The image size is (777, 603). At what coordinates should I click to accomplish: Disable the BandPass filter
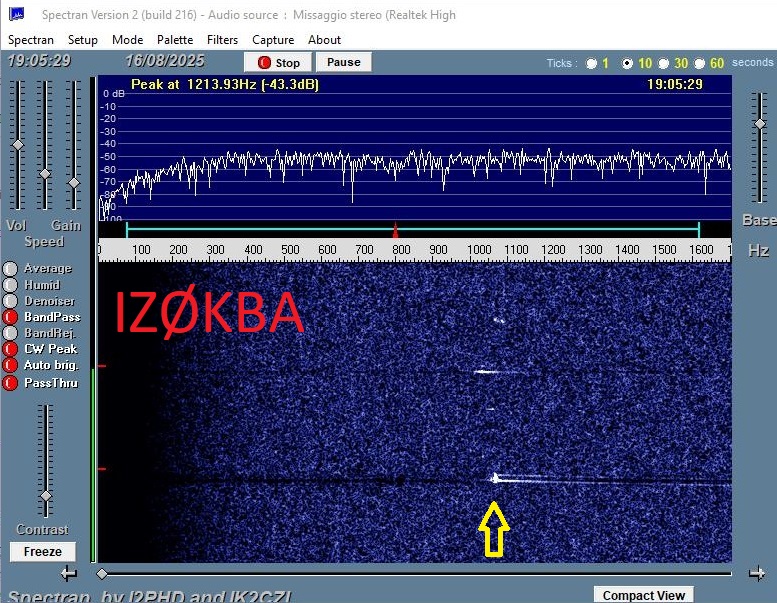tap(10, 317)
